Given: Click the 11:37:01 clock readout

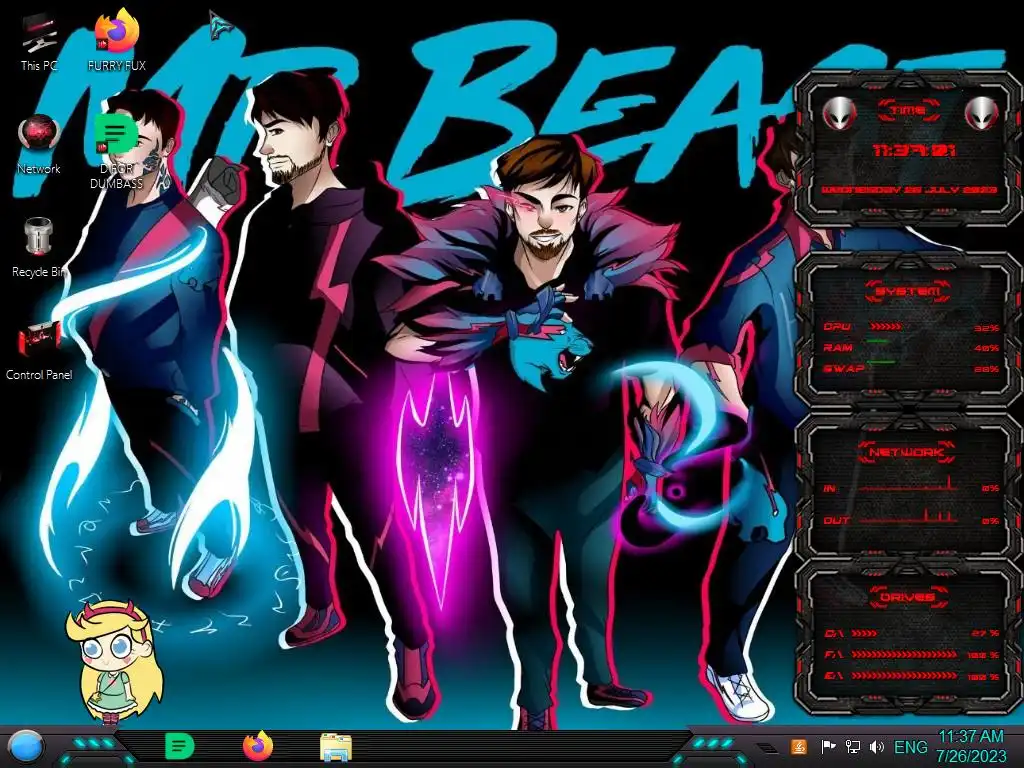Looking at the screenshot, I should [914, 151].
